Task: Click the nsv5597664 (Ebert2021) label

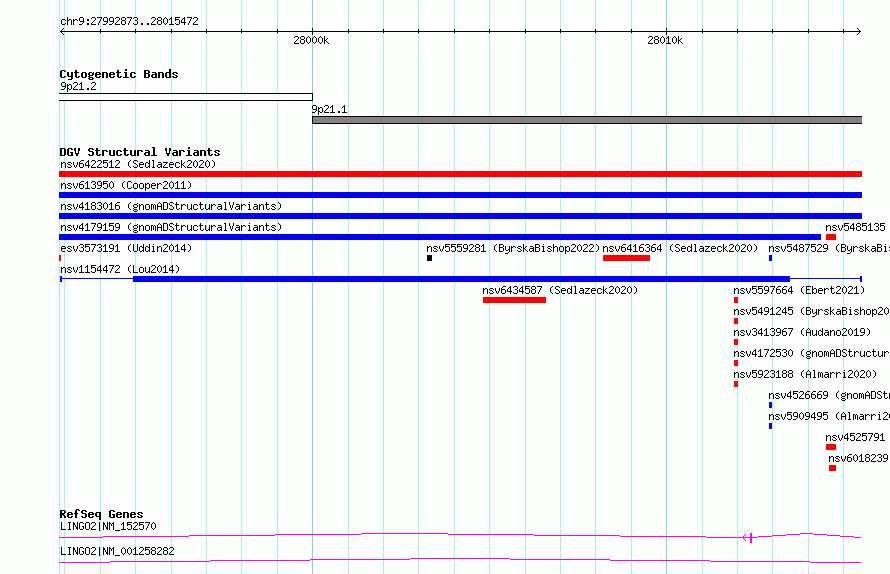Action: (x=799, y=290)
